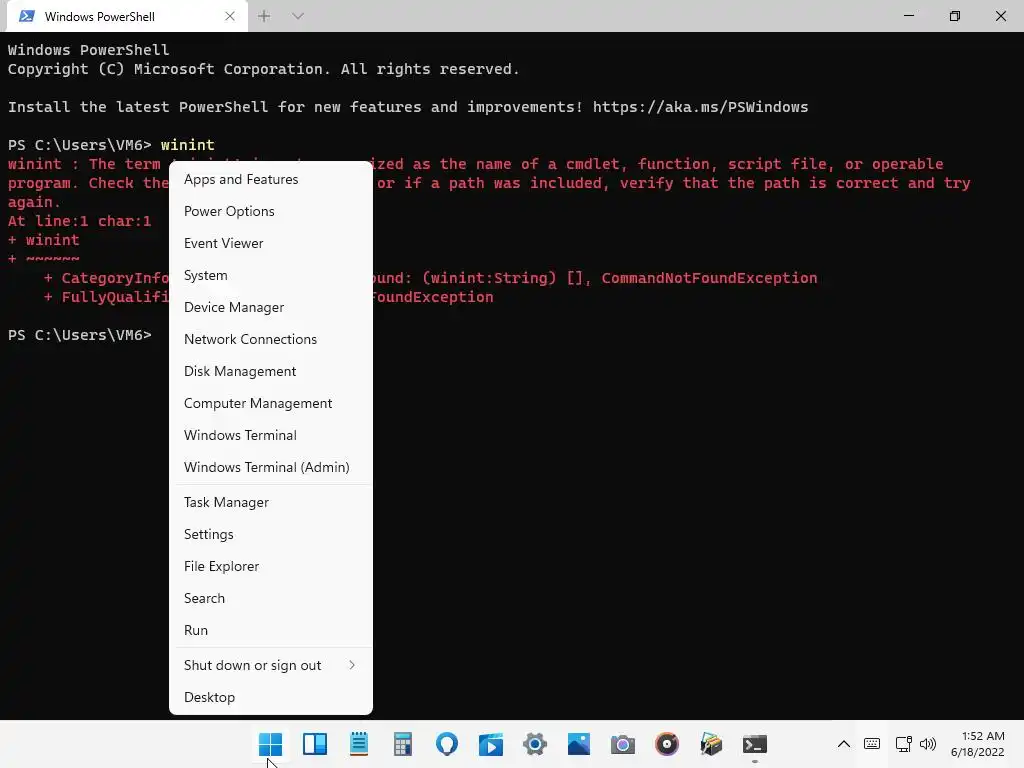Image resolution: width=1024 pixels, height=768 pixels.
Task: Click the Windows Terminal taskbar icon
Action: tap(755, 744)
